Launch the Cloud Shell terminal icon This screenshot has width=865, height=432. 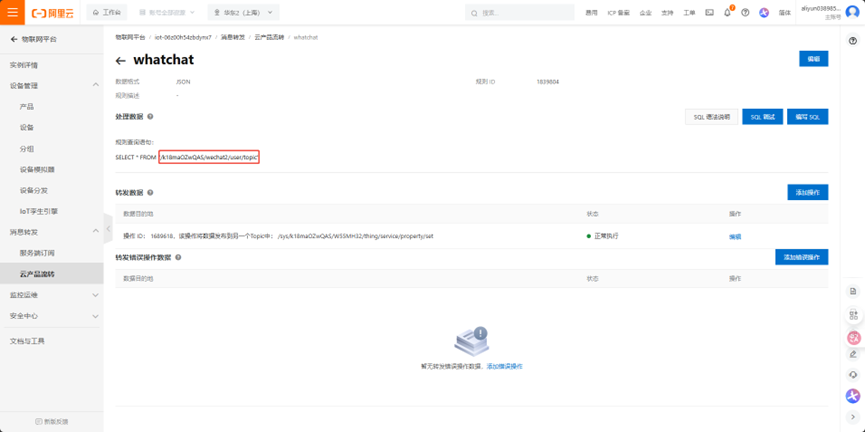(x=709, y=13)
